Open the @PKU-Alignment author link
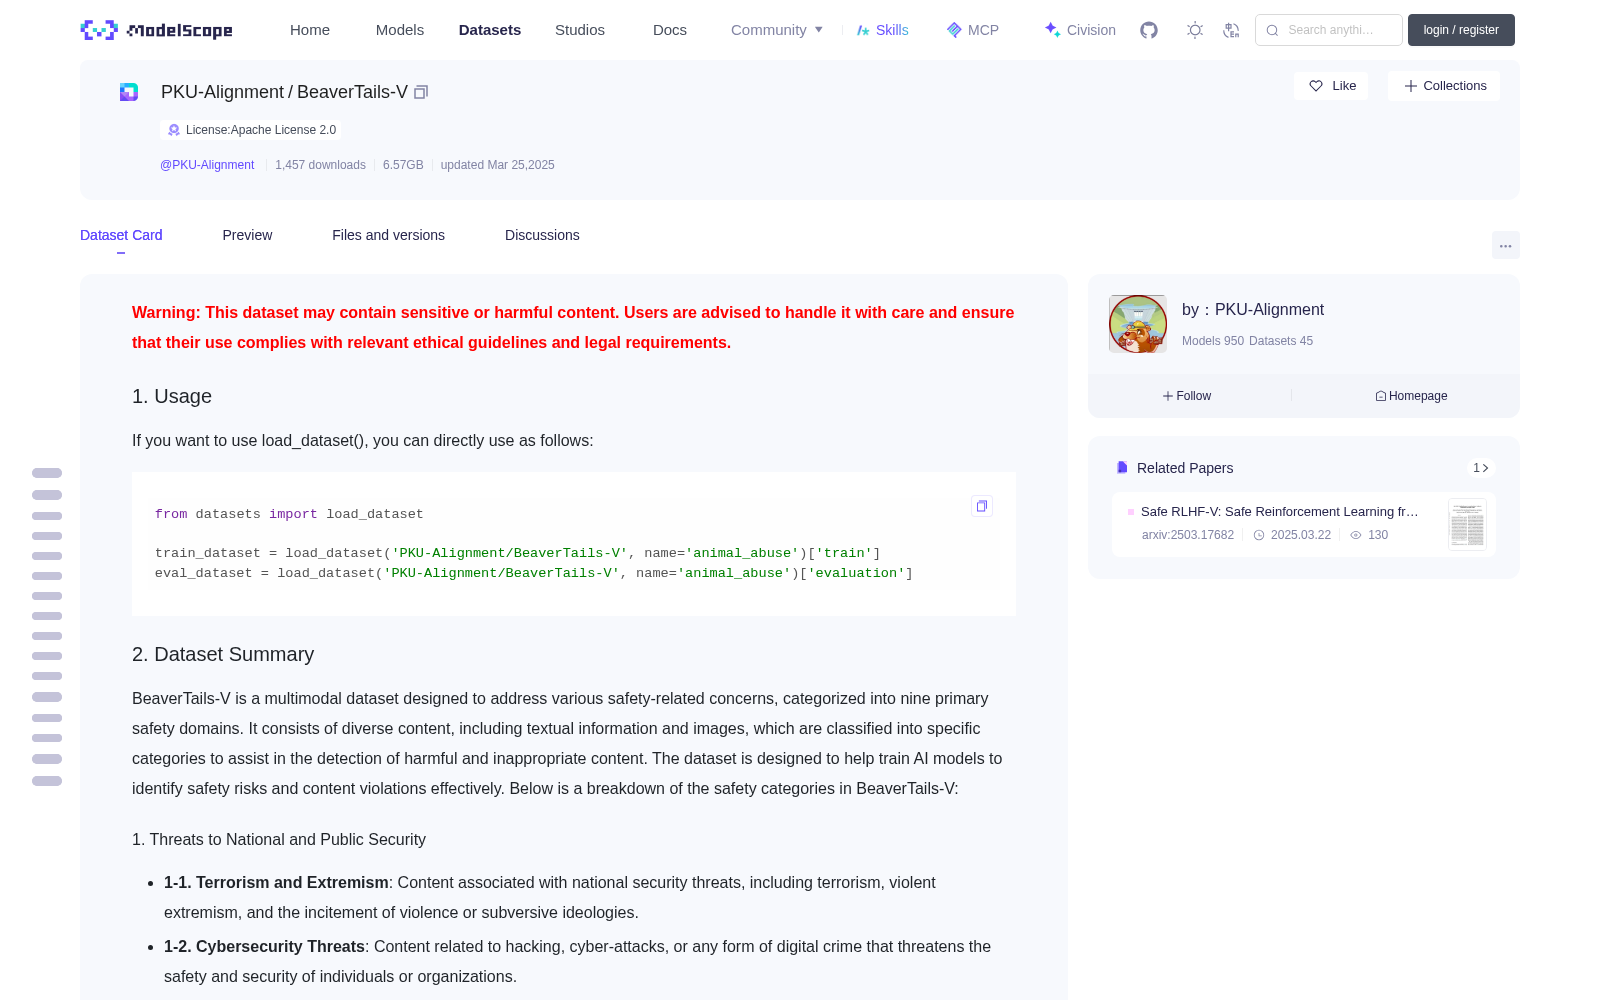Image resolution: width=1600 pixels, height=1000 pixels. (x=207, y=165)
